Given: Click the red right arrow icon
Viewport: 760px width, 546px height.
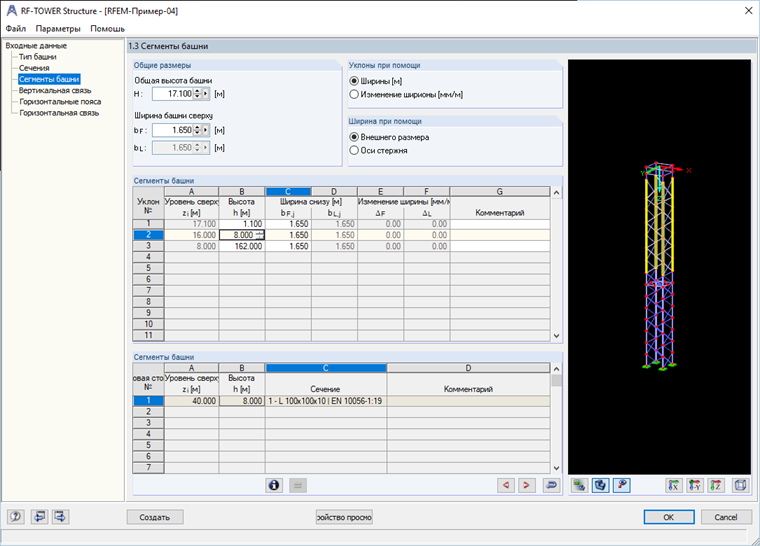Looking at the screenshot, I should pos(526,485).
